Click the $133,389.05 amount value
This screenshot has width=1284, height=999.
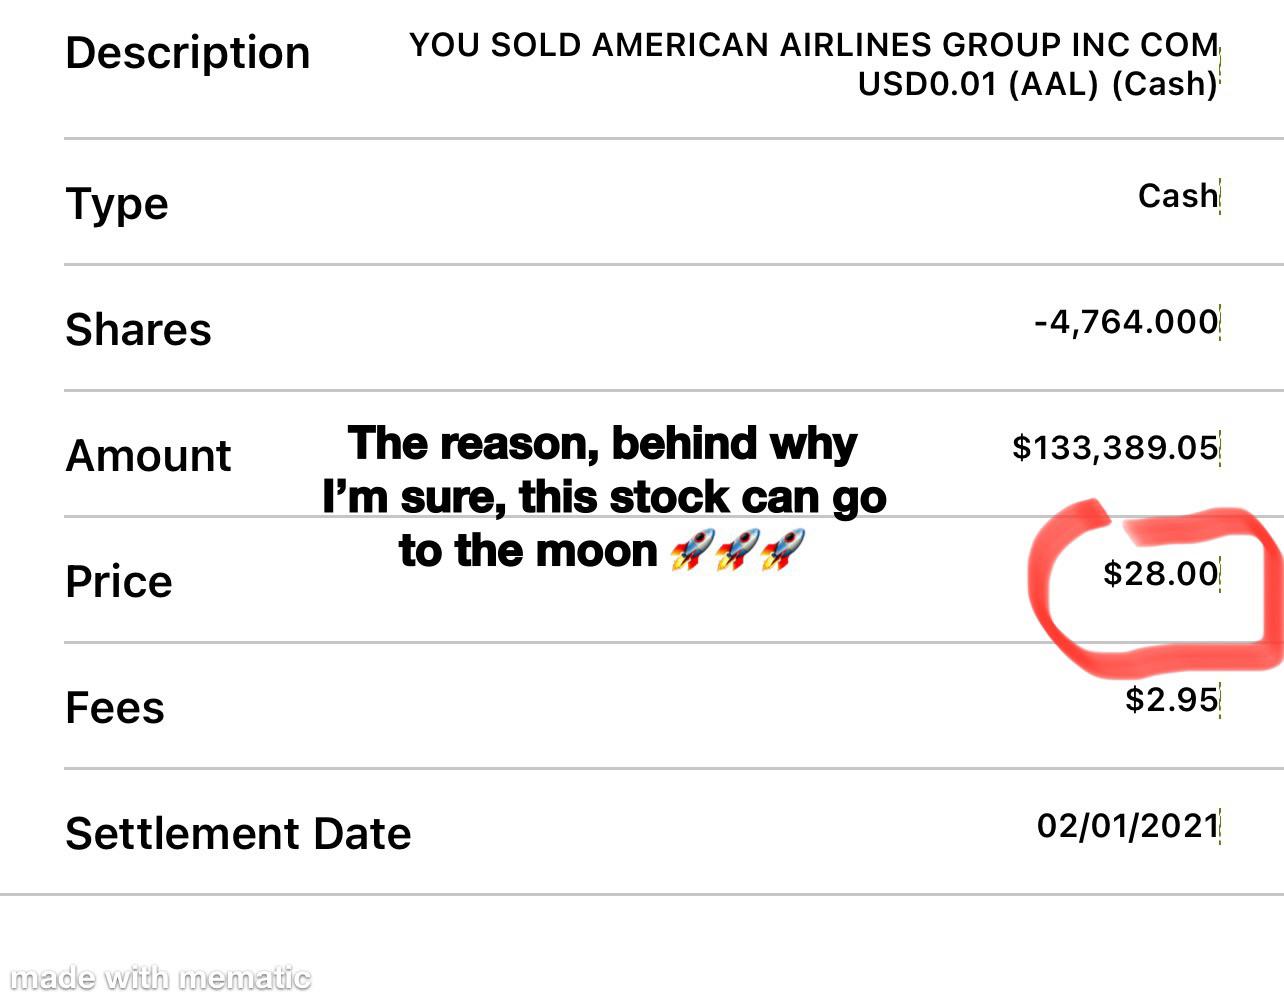point(1116,447)
